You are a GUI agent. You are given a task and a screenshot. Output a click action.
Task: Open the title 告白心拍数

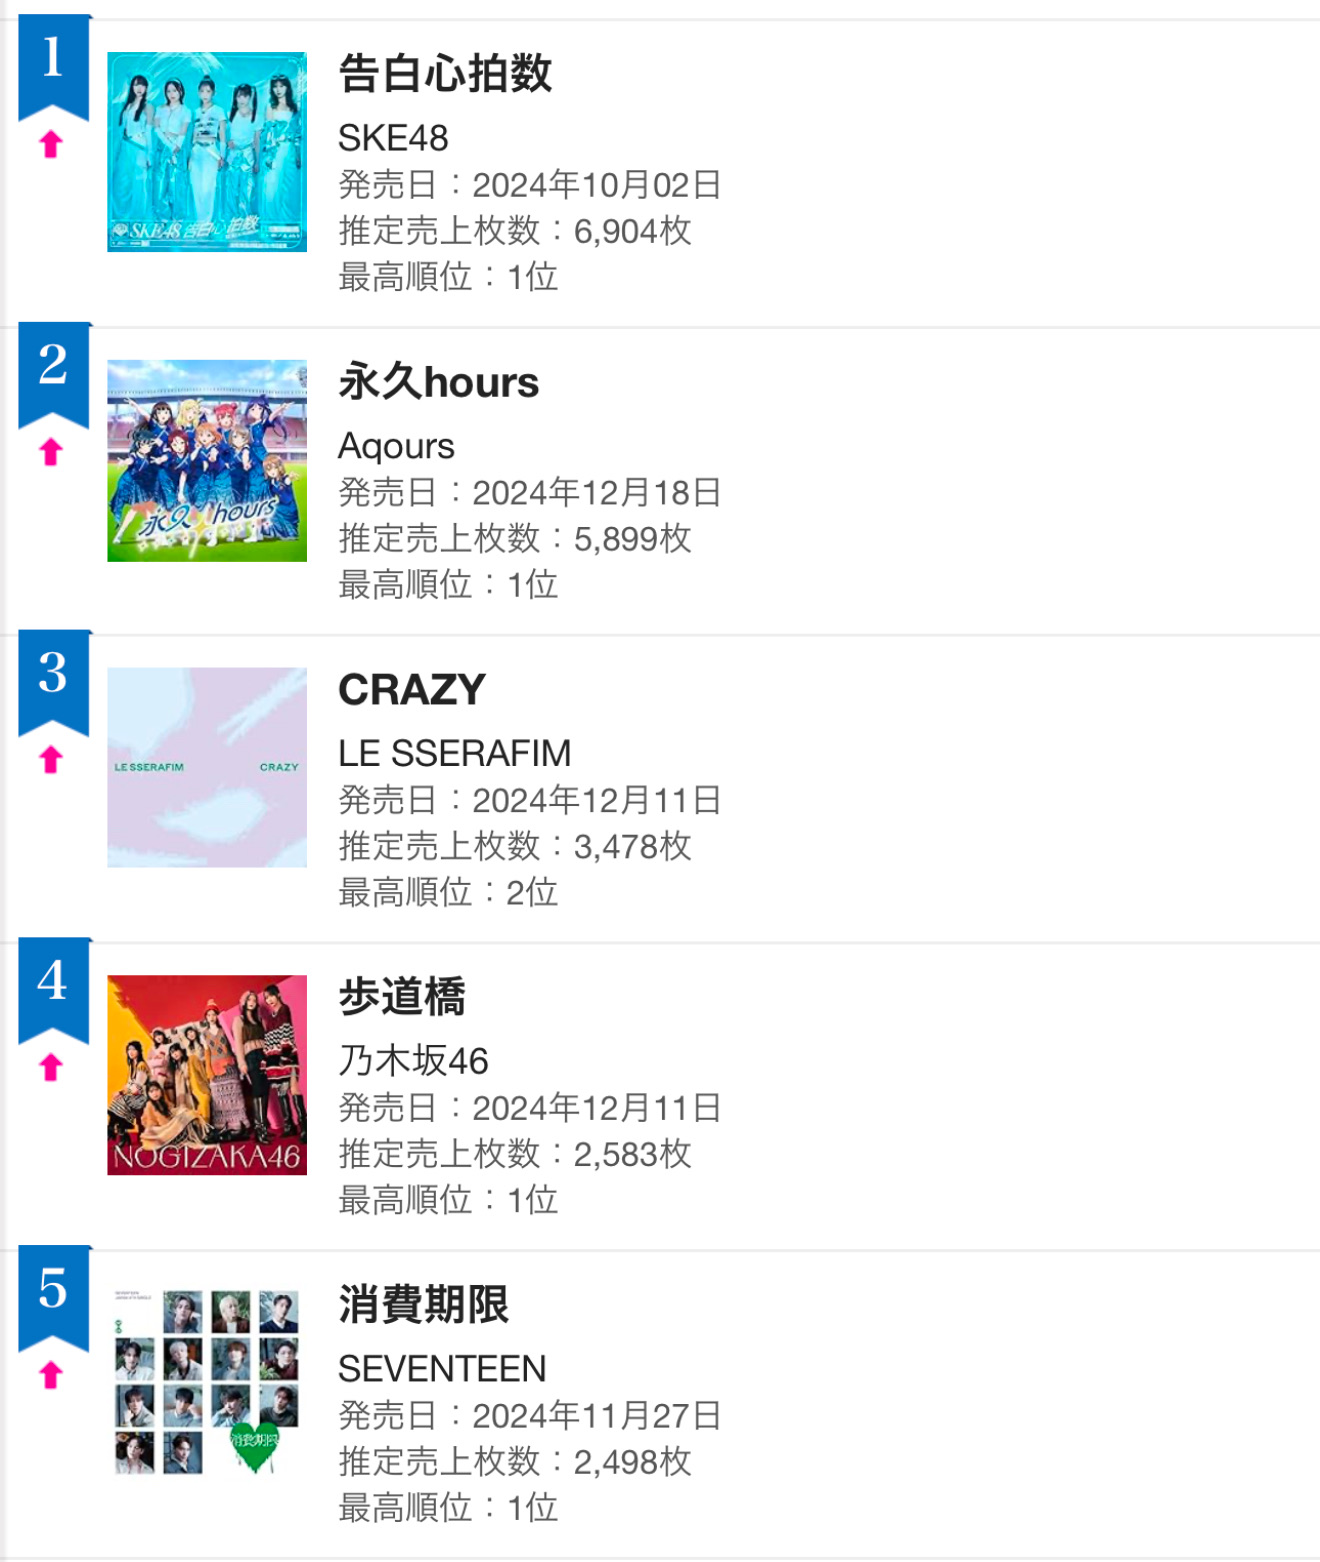445,74
